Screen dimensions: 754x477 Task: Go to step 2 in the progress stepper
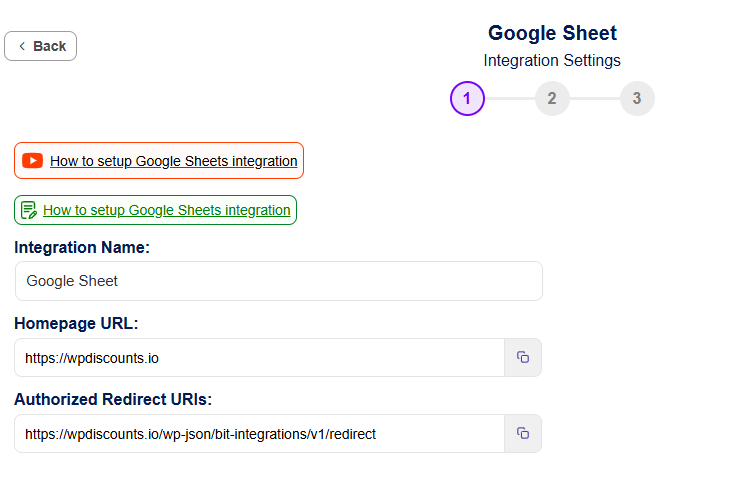(x=552, y=99)
